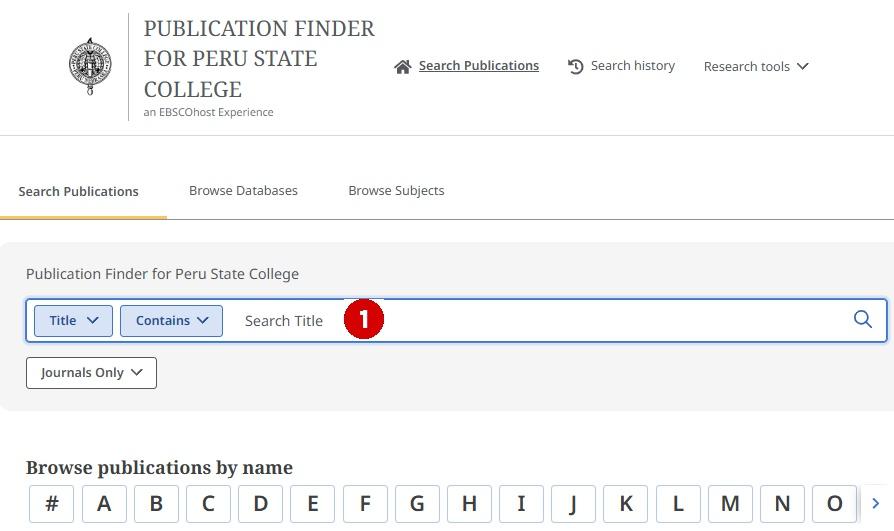Image resolution: width=894 pixels, height=531 pixels.
Task: Click the home icon beside Search Publications
Action: [403, 67]
